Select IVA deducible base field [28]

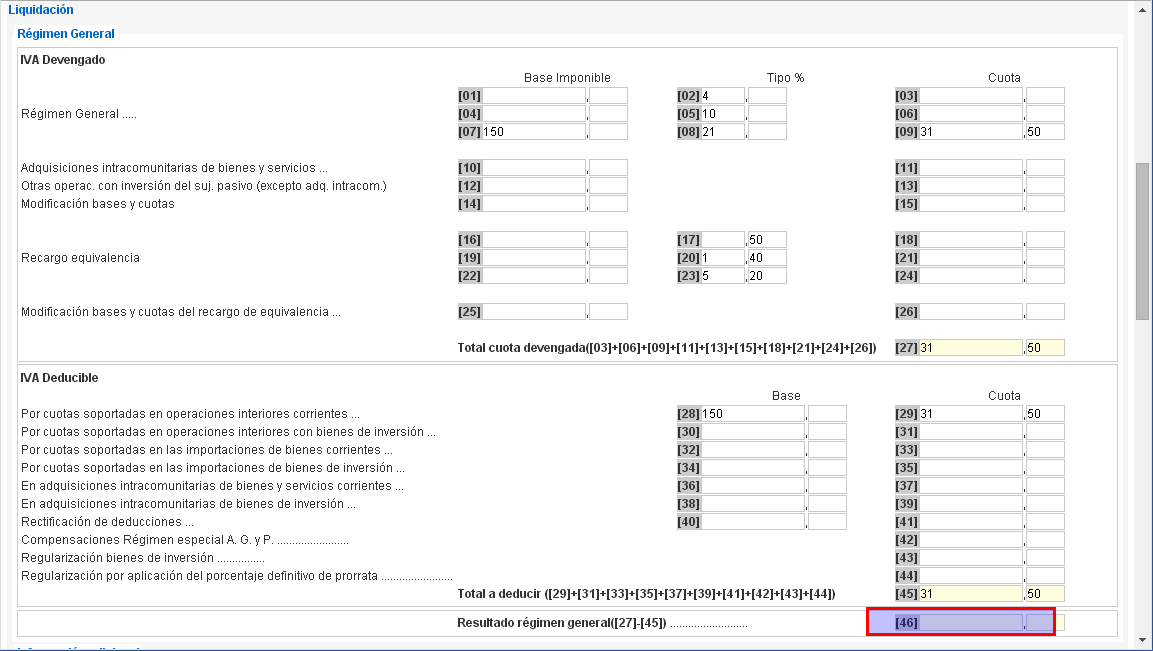[753, 414]
